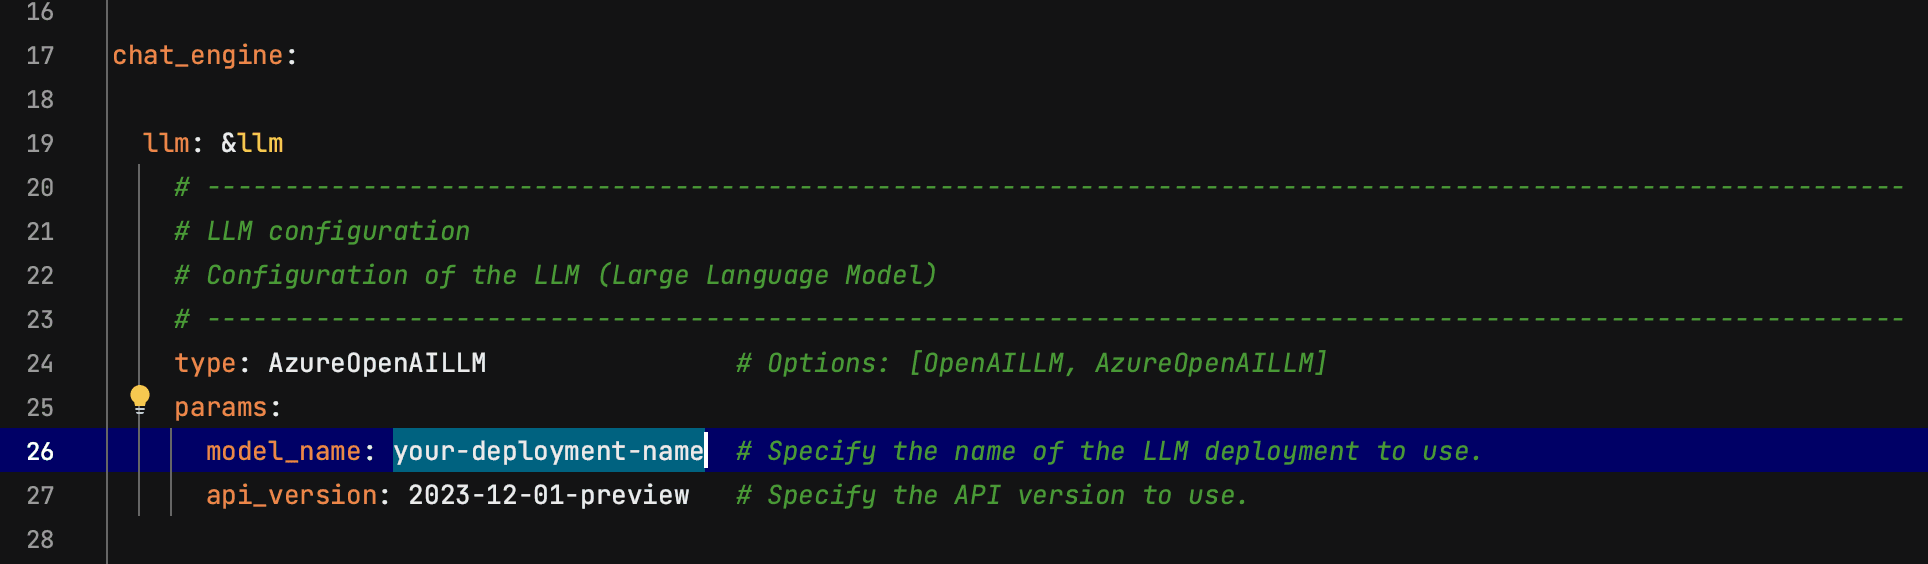The width and height of the screenshot is (1928, 564).
Task: Click the llm key on line 19
Action: (166, 144)
